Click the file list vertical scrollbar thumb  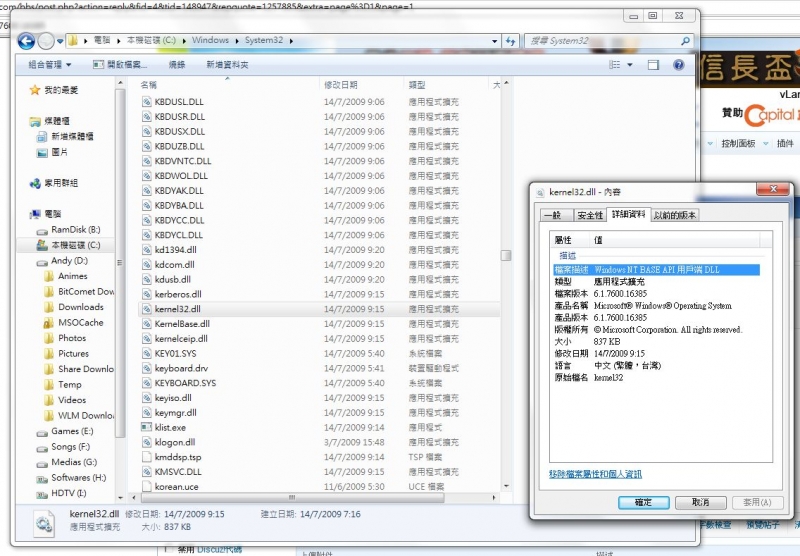coord(506,255)
